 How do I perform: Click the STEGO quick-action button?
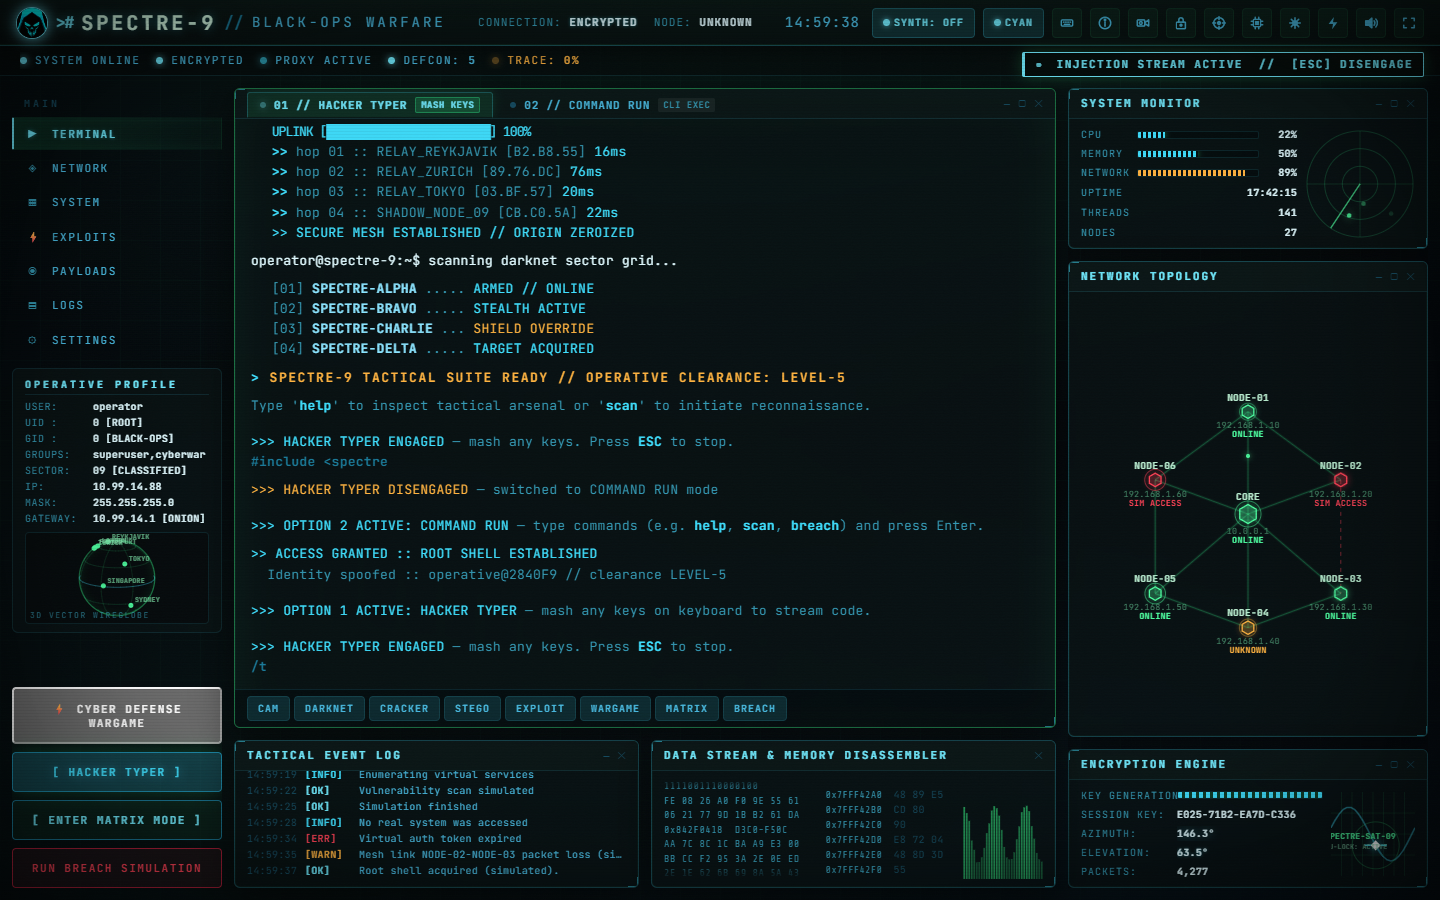coord(472,709)
